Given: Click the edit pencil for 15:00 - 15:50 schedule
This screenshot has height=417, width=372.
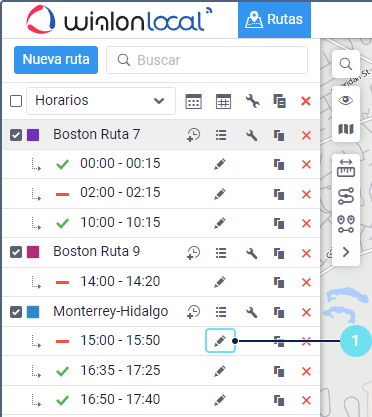Looking at the screenshot, I should point(220,341).
